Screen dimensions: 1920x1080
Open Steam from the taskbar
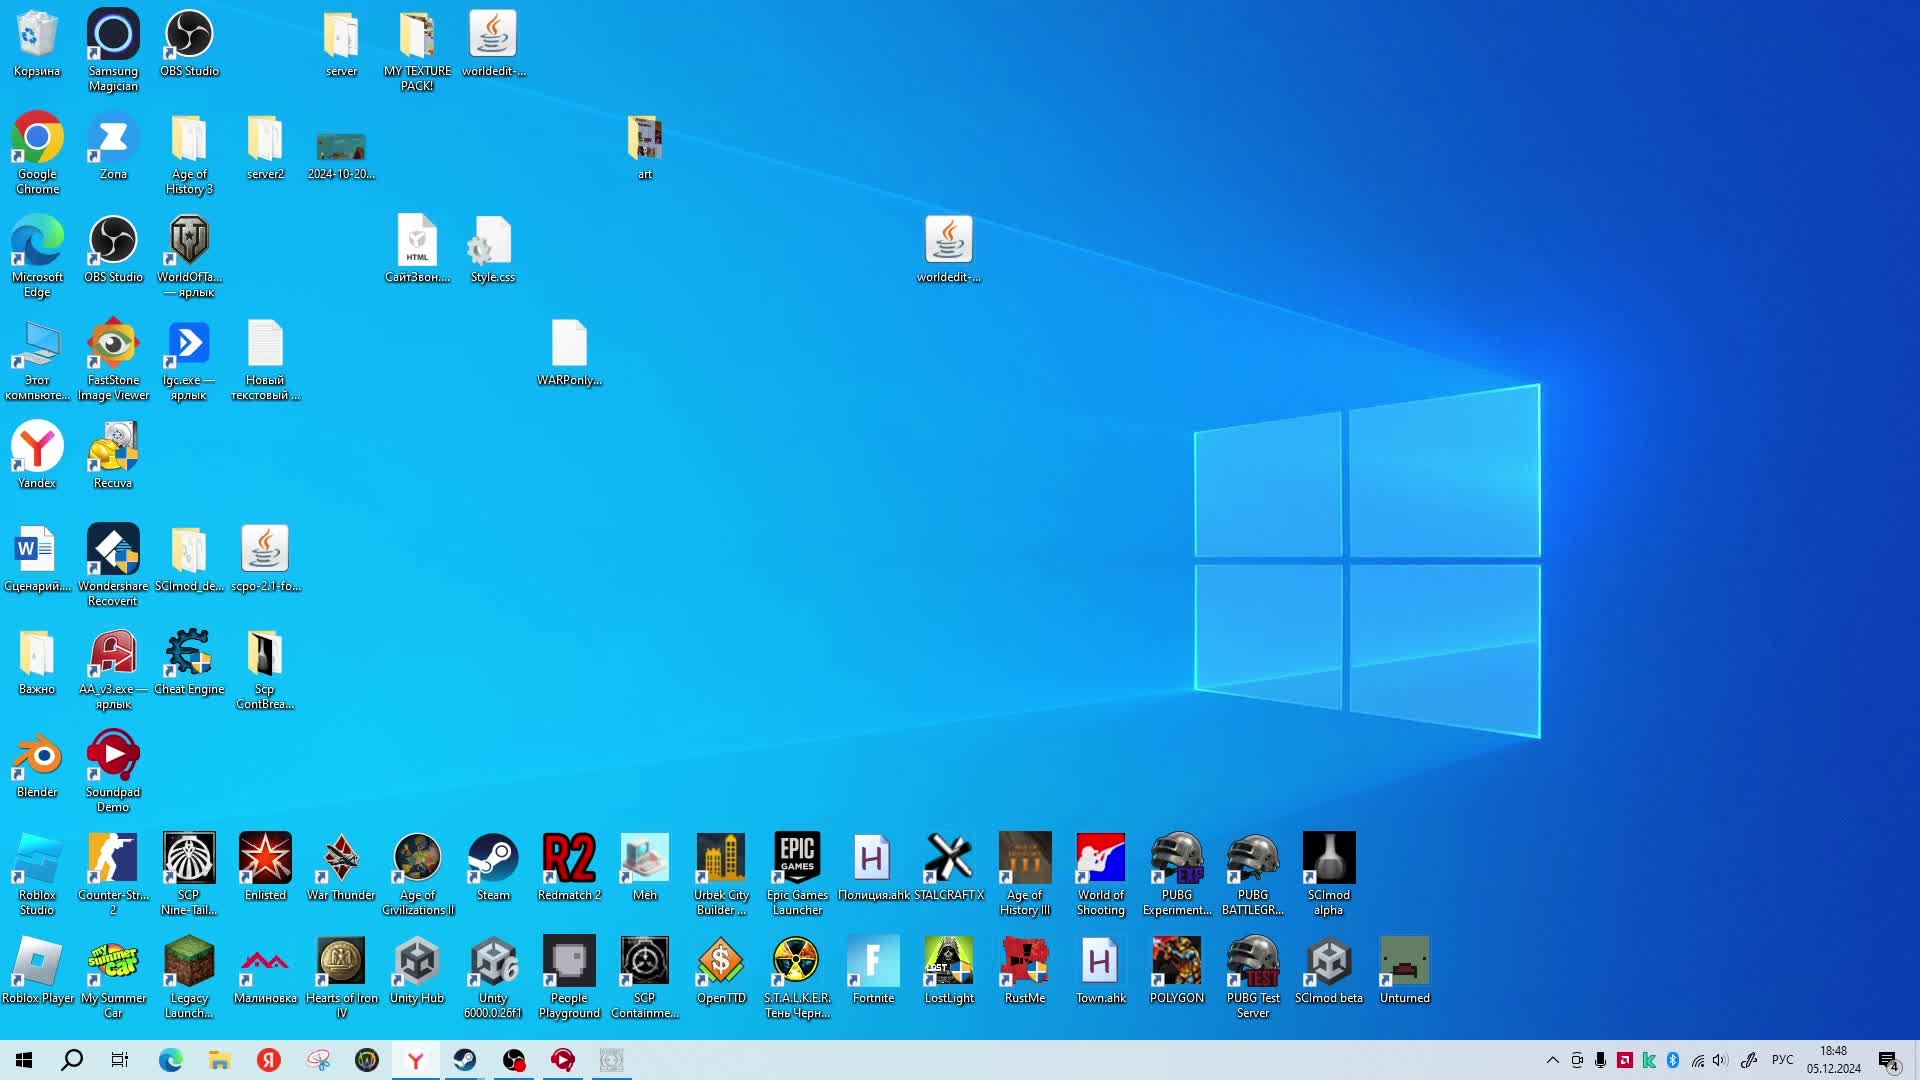click(x=465, y=1060)
